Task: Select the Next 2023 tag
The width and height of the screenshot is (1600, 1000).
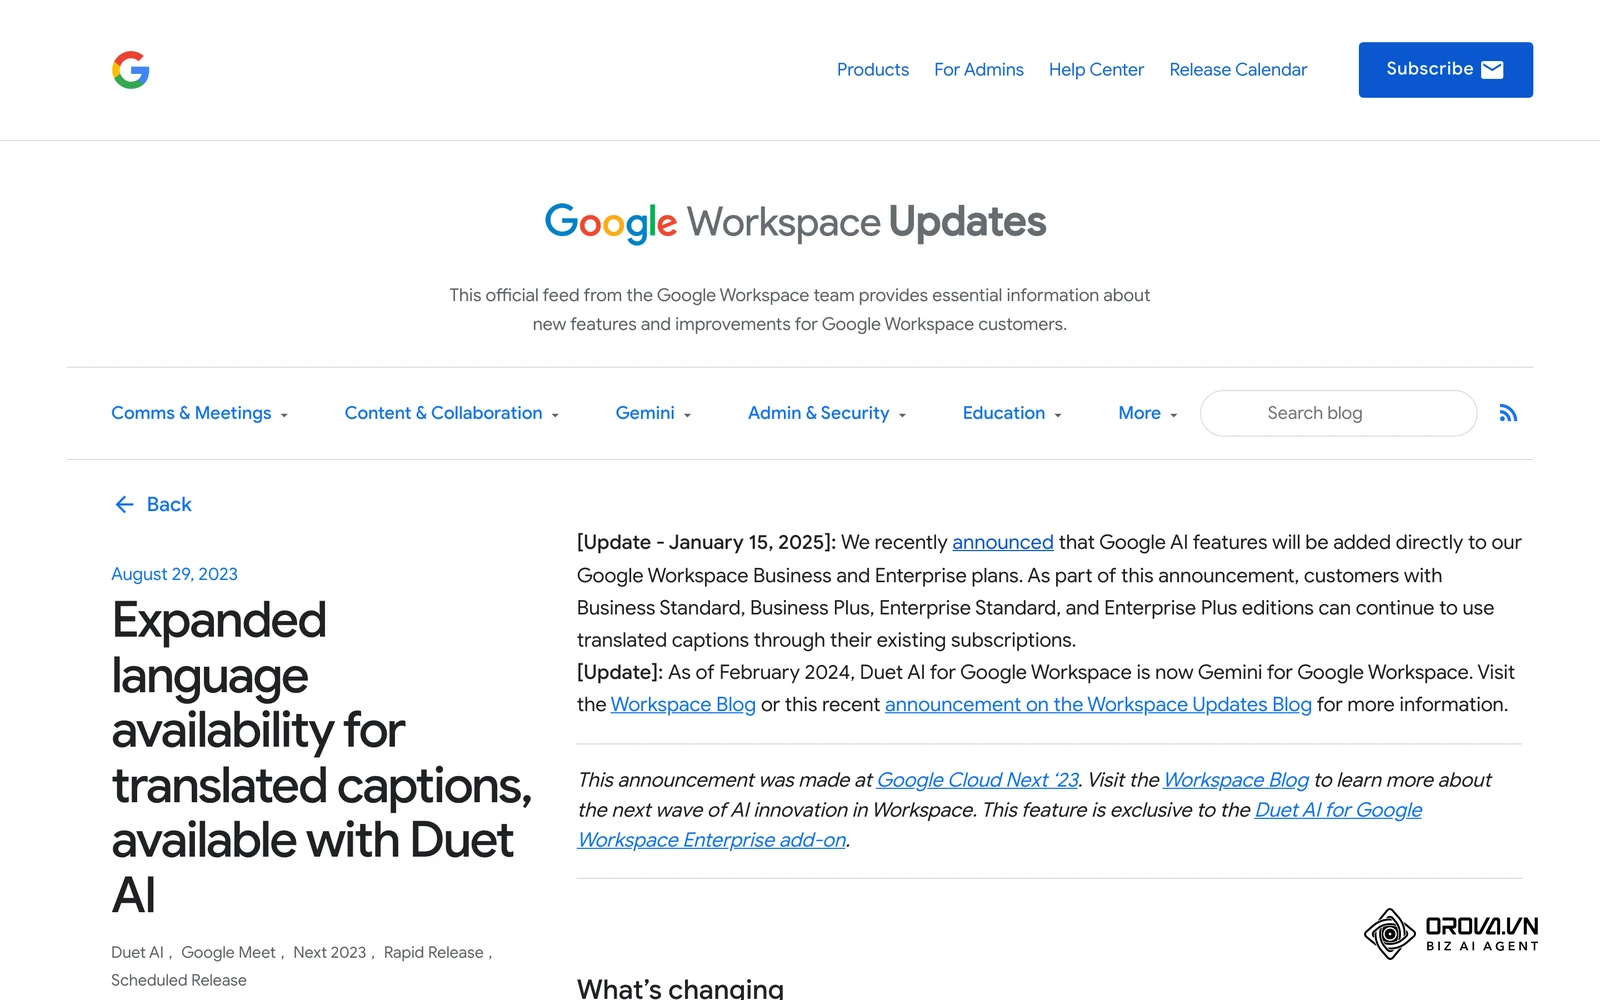Action: [x=330, y=953]
